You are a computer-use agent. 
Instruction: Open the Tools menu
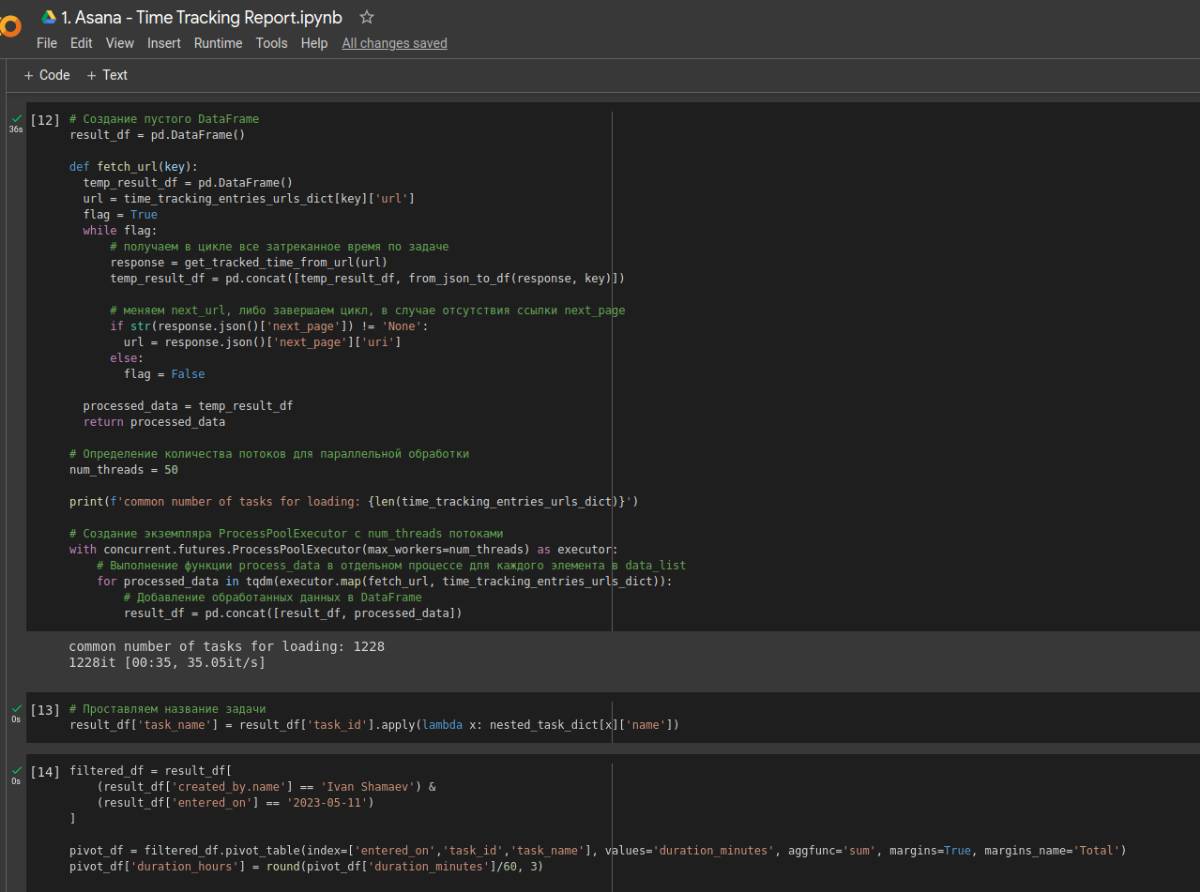[x=271, y=43]
